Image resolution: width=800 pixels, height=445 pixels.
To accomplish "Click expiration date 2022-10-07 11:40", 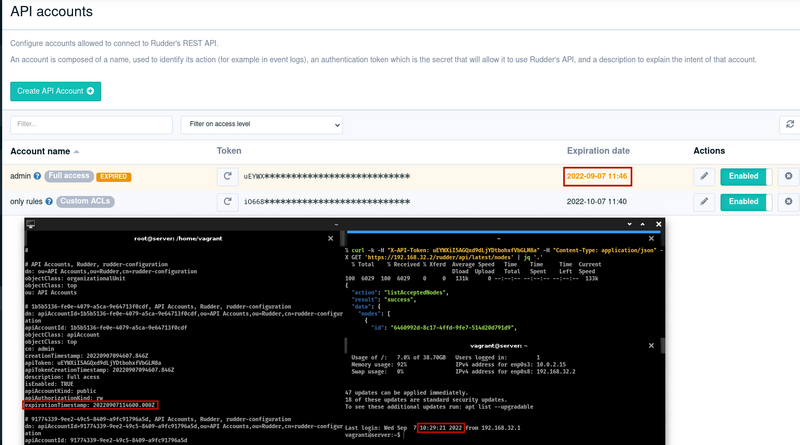I will click(x=597, y=202).
